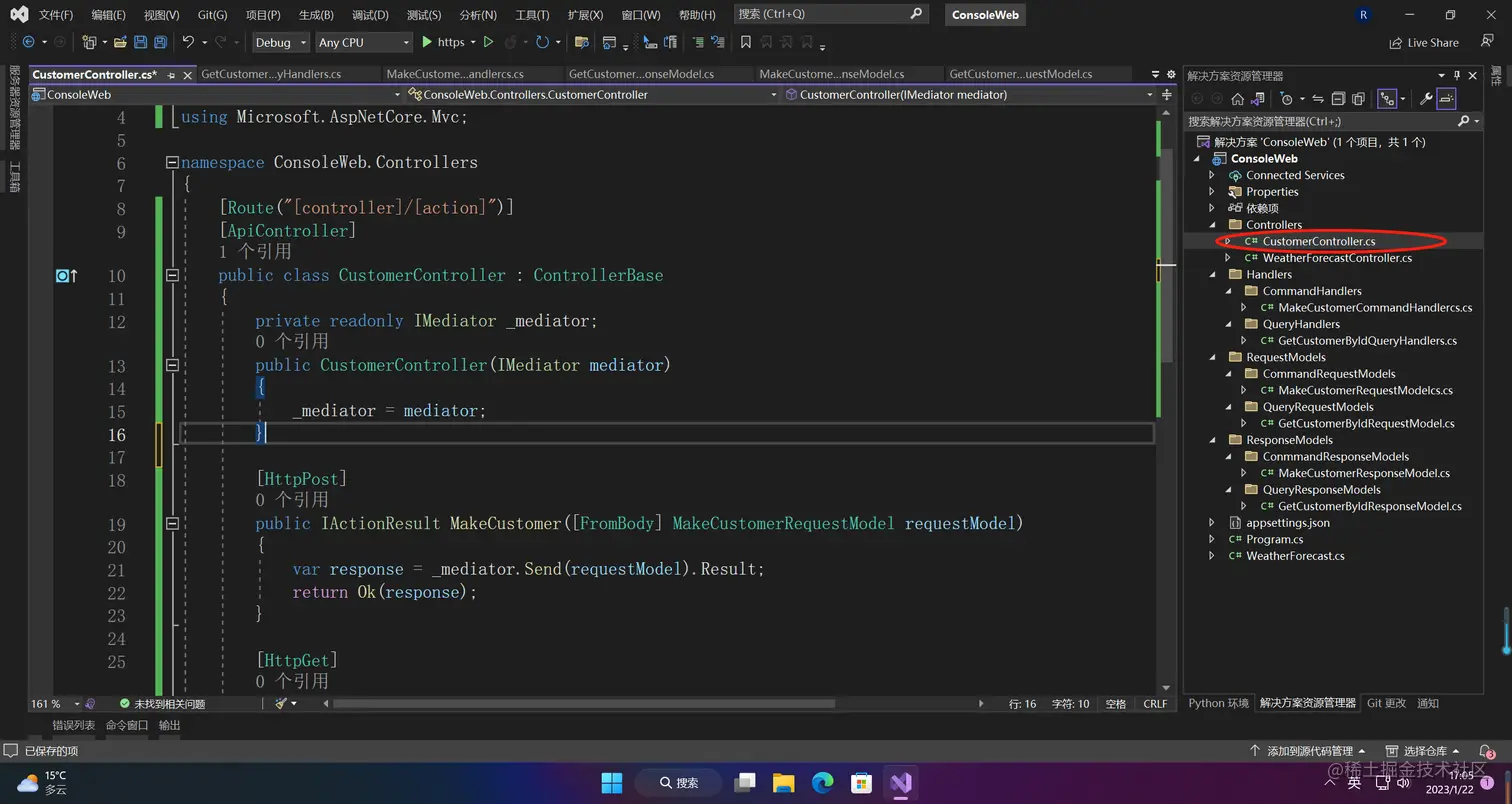
Task: Save the current file using floppy icon
Action: pyautogui.click(x=140, y=42)
